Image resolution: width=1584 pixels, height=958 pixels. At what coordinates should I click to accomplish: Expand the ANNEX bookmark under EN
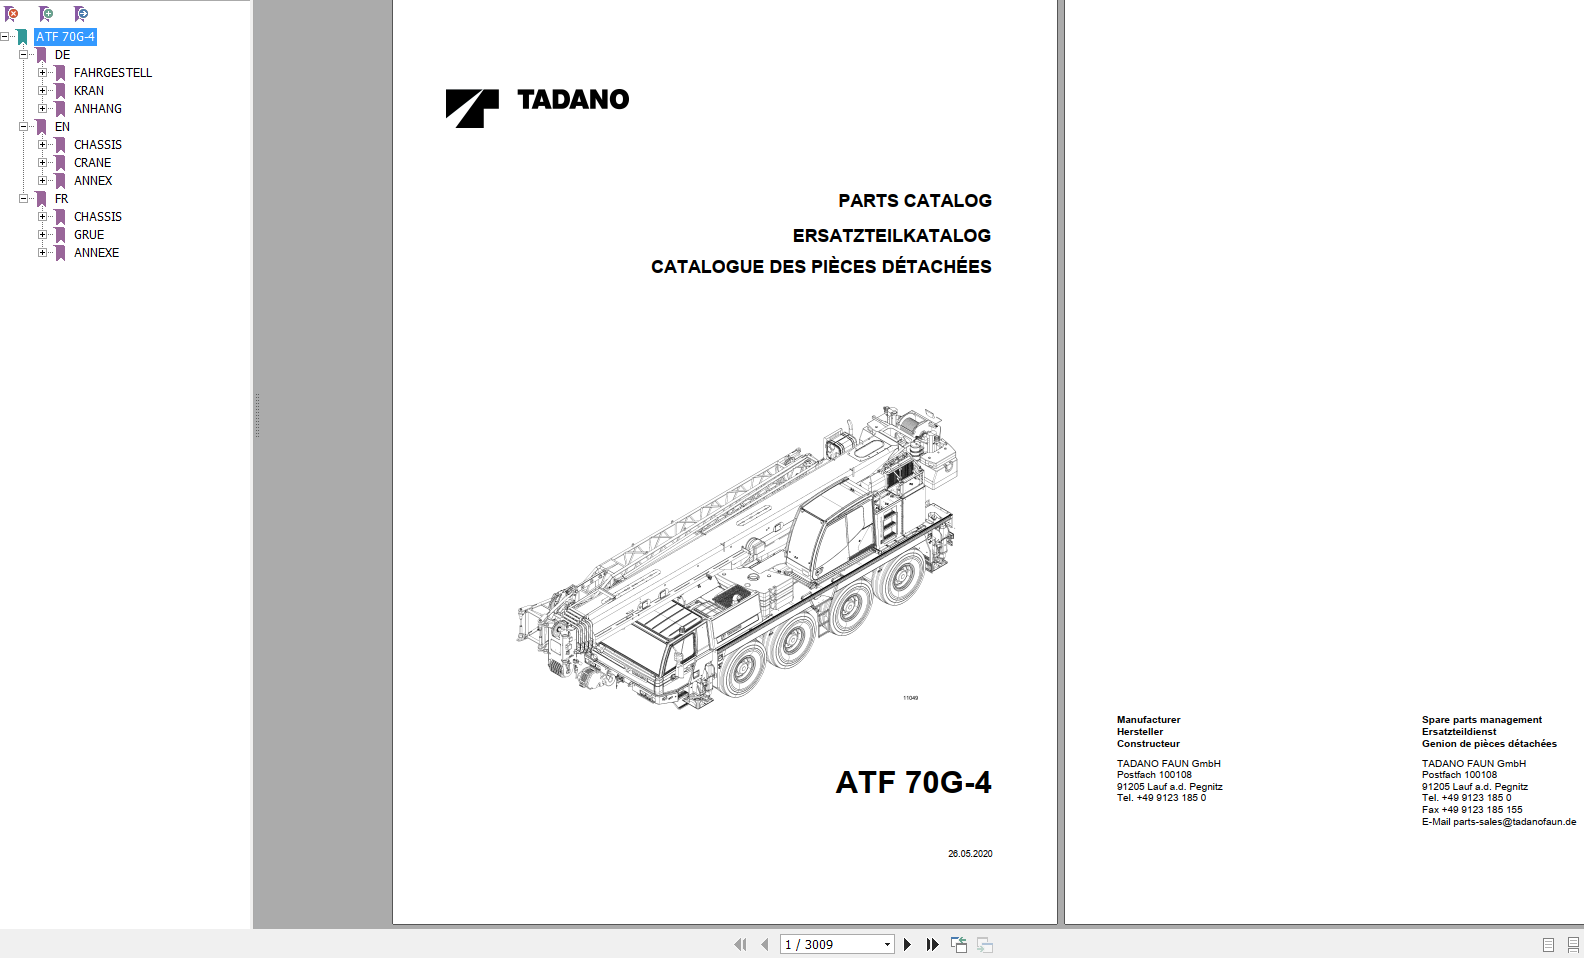click(43, 181)
